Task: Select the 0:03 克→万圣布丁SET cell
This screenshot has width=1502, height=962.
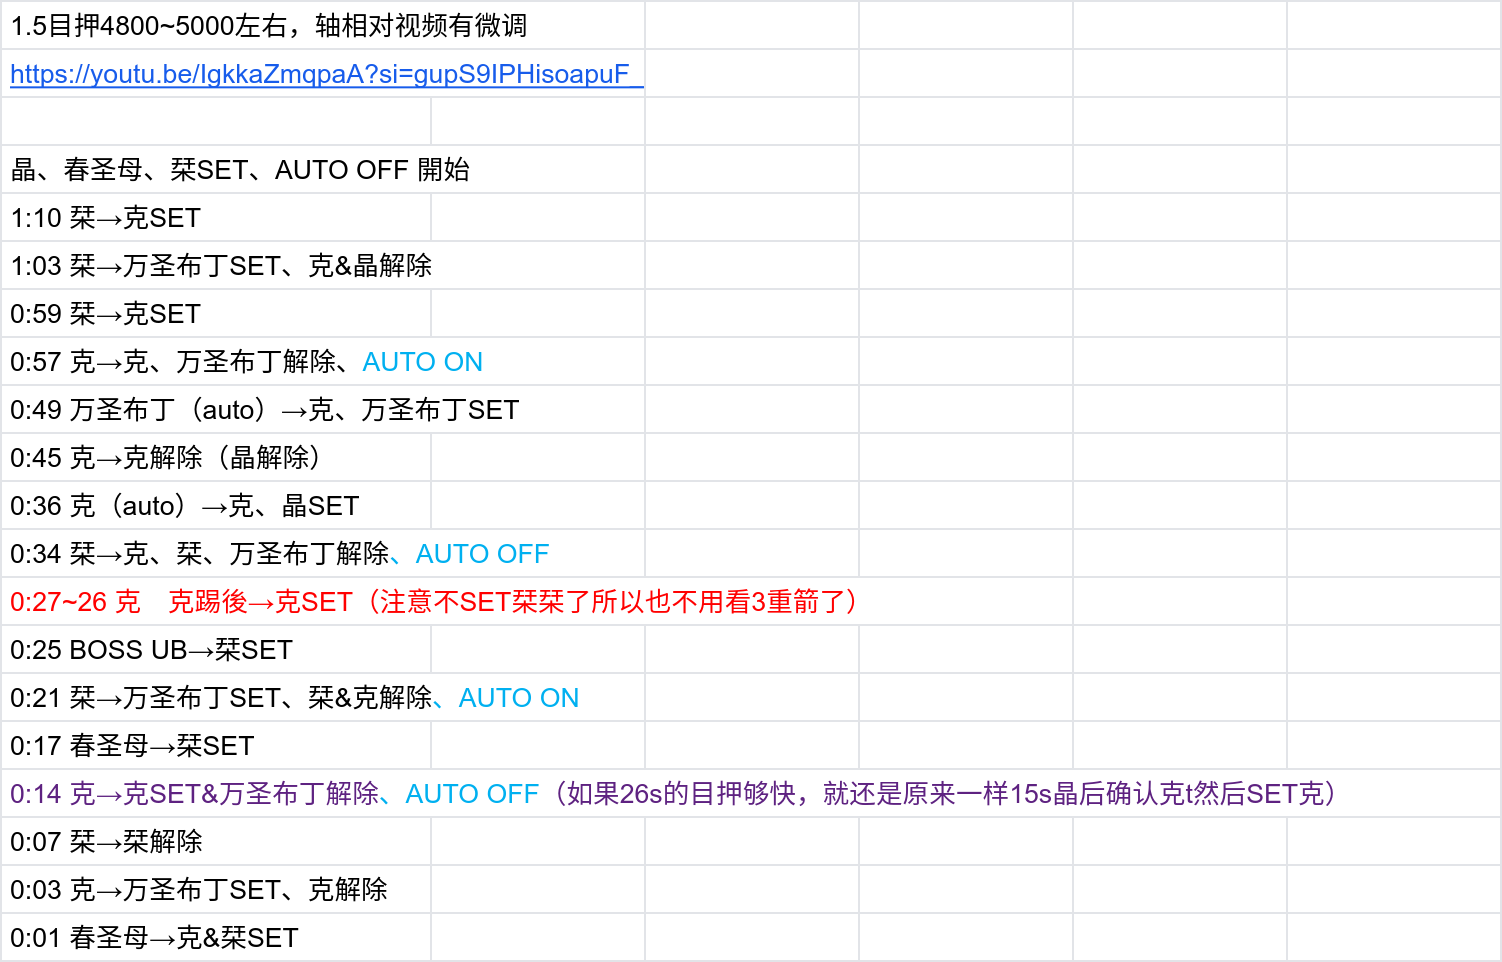Action: point(198,890)
